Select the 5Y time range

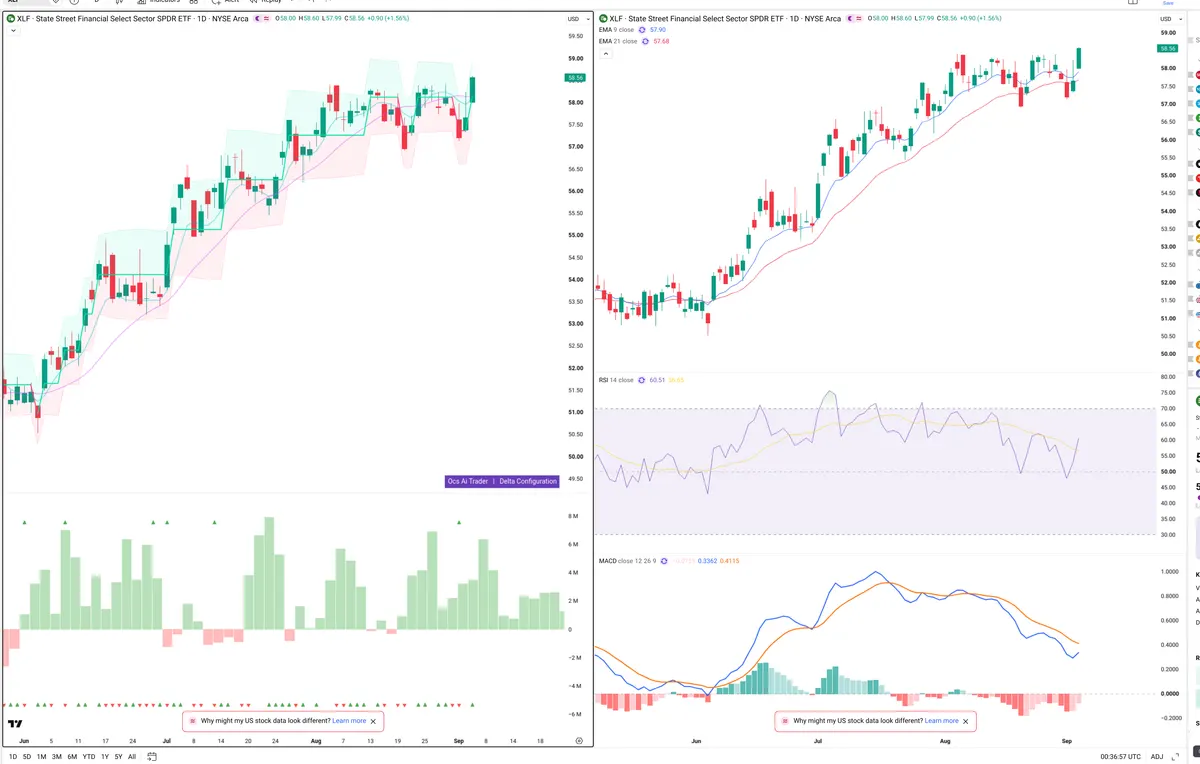118,756
